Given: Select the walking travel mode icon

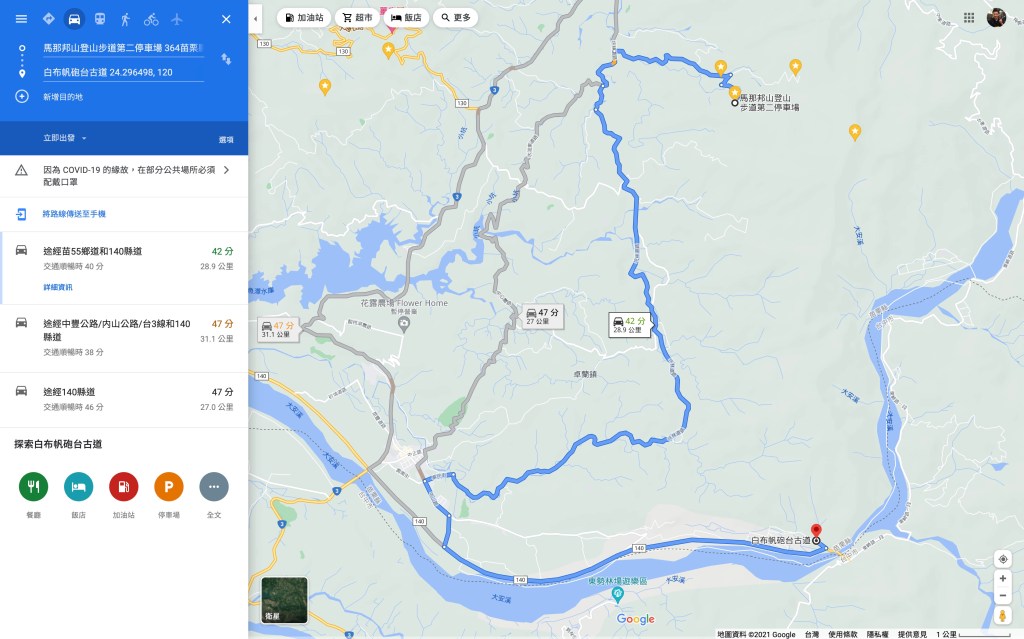Looking at the screenshot, I should [x=125, y=19].
